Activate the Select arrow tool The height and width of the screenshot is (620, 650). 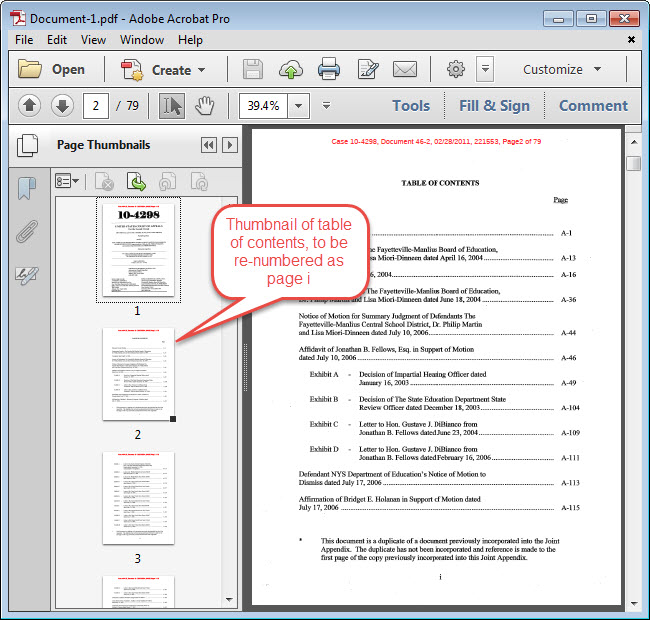(x=171, y=106)
